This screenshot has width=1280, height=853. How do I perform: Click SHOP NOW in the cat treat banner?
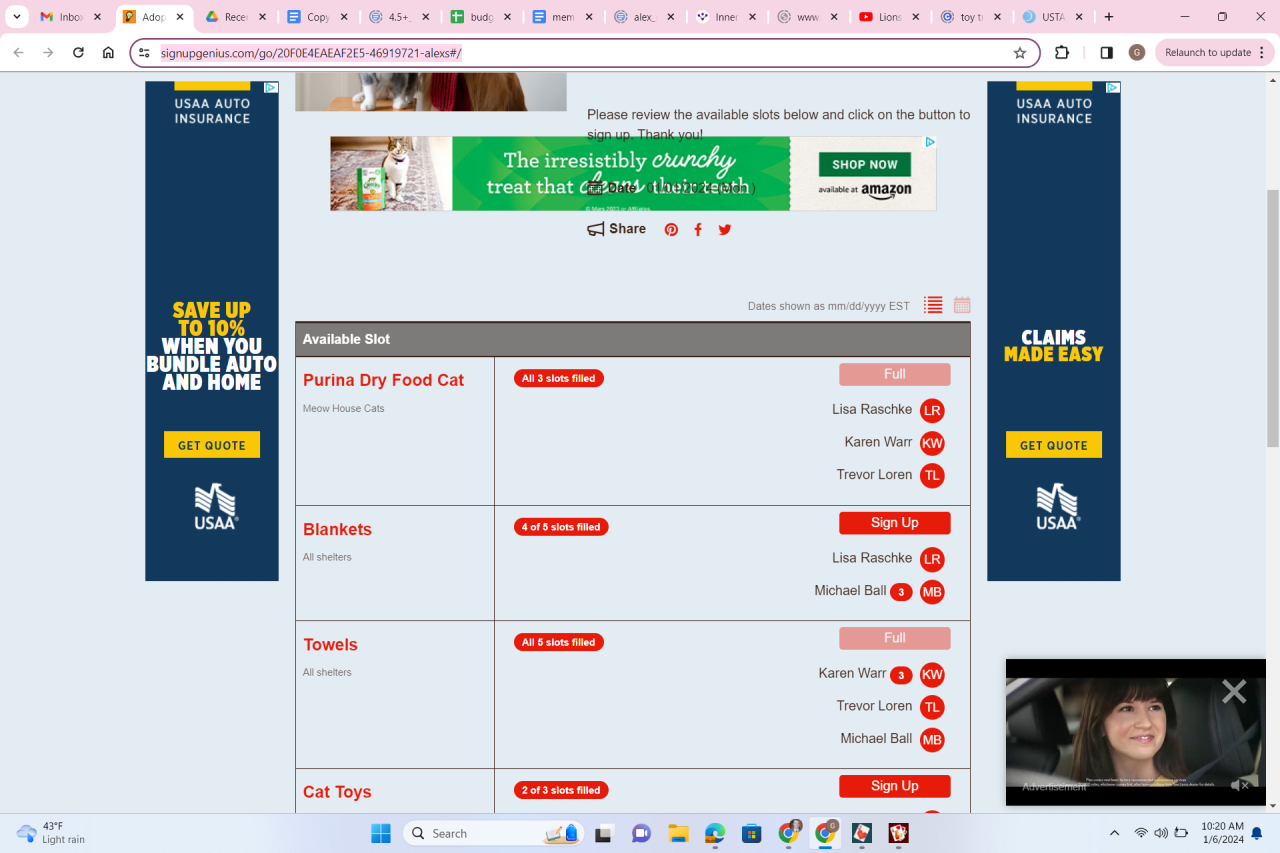(865, 164)
